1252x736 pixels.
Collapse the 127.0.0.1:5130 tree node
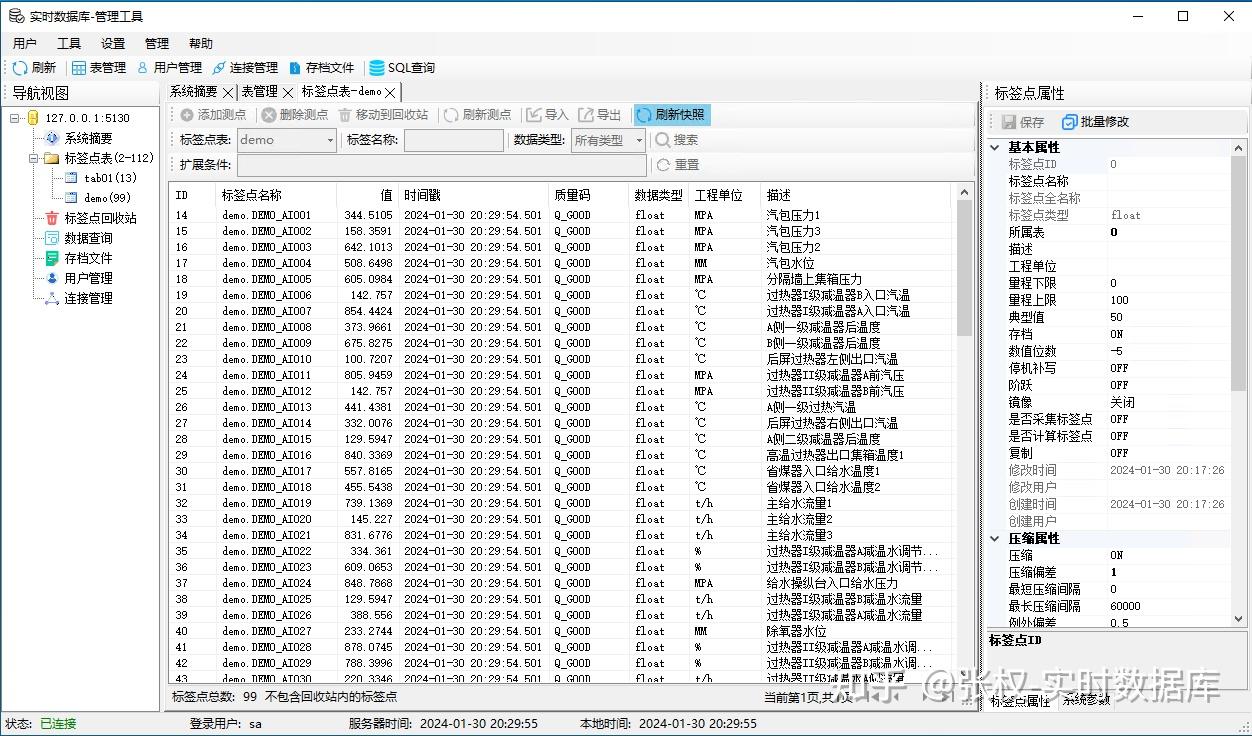(16, 118)
